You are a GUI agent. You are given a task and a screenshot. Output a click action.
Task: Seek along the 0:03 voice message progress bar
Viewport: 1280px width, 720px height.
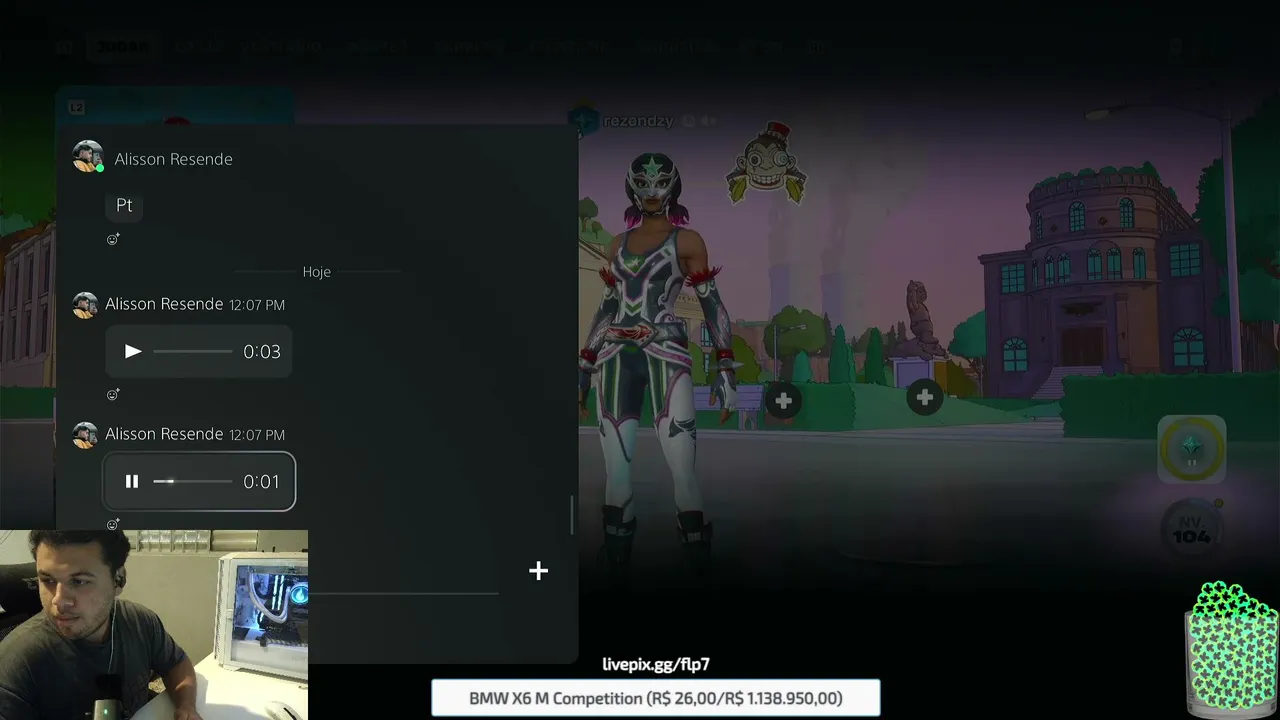[x=193, y=351]
